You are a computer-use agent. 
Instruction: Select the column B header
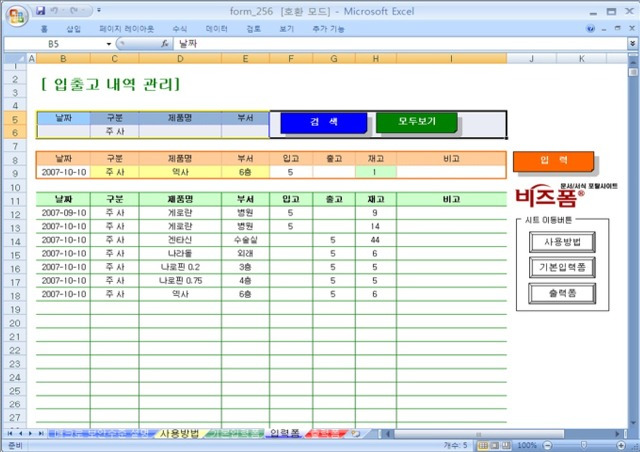click(63, 58)
